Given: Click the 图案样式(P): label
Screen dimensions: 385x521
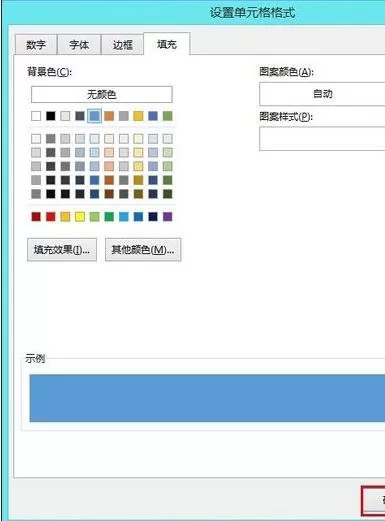Looking at the screenshot, I should (286, 117).
